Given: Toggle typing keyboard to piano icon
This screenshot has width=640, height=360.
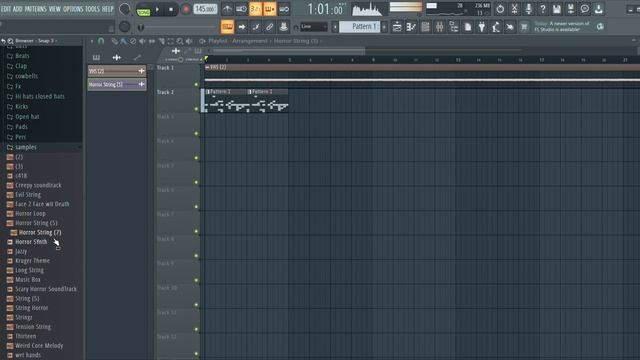Looking at the screenshot, I should click(227, 27).
